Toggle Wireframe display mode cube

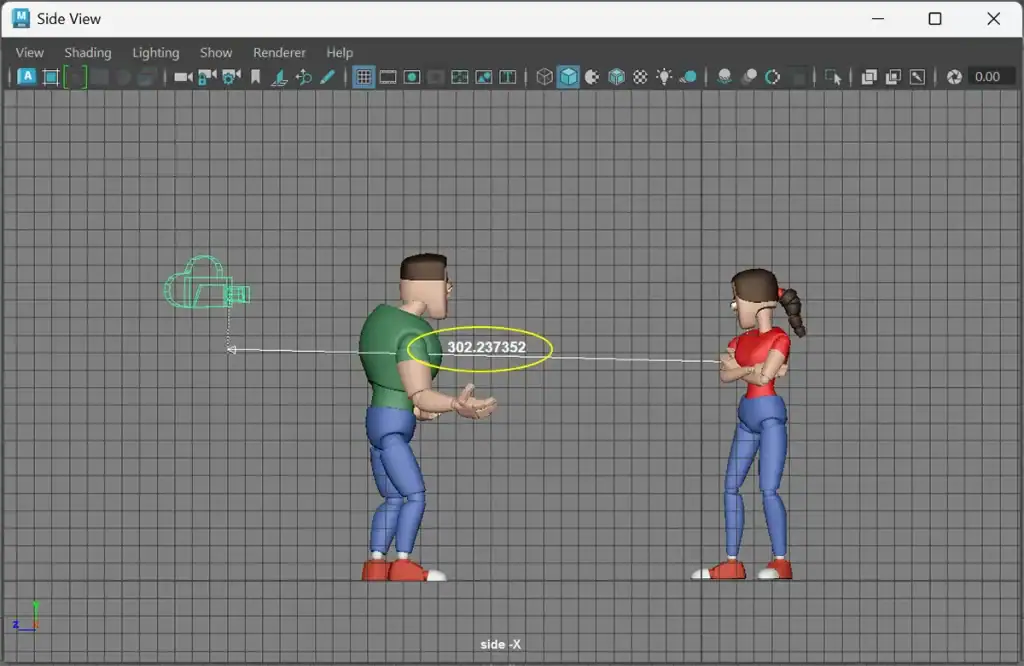pos(544,77)
